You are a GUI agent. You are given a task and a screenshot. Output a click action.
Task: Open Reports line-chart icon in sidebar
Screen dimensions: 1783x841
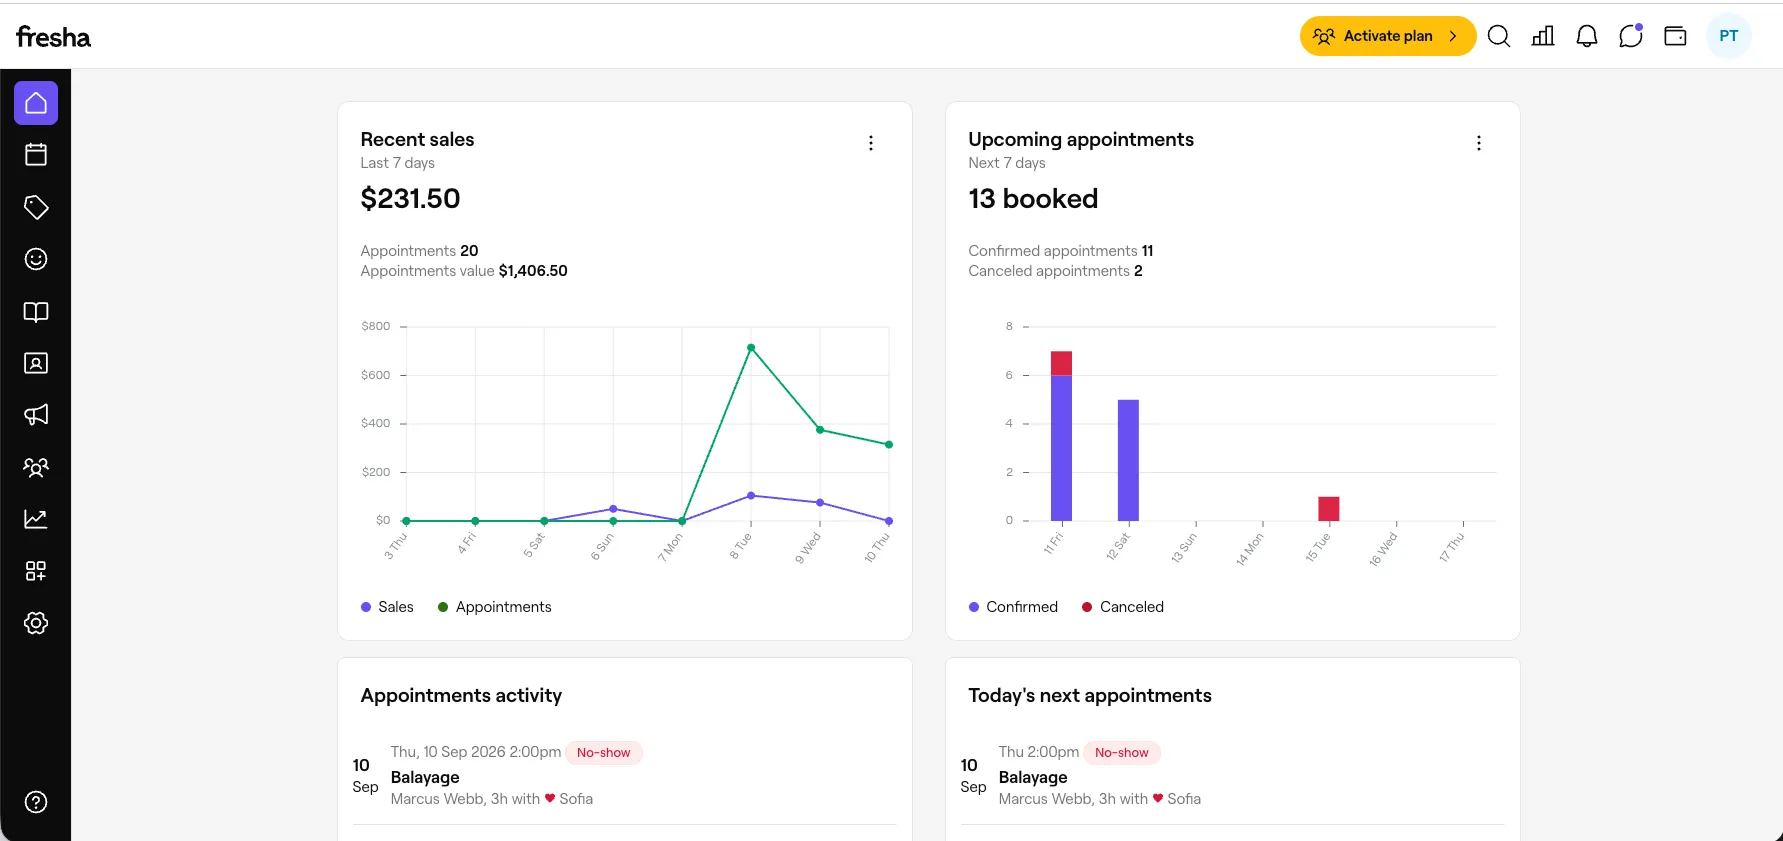click(36, 519)
